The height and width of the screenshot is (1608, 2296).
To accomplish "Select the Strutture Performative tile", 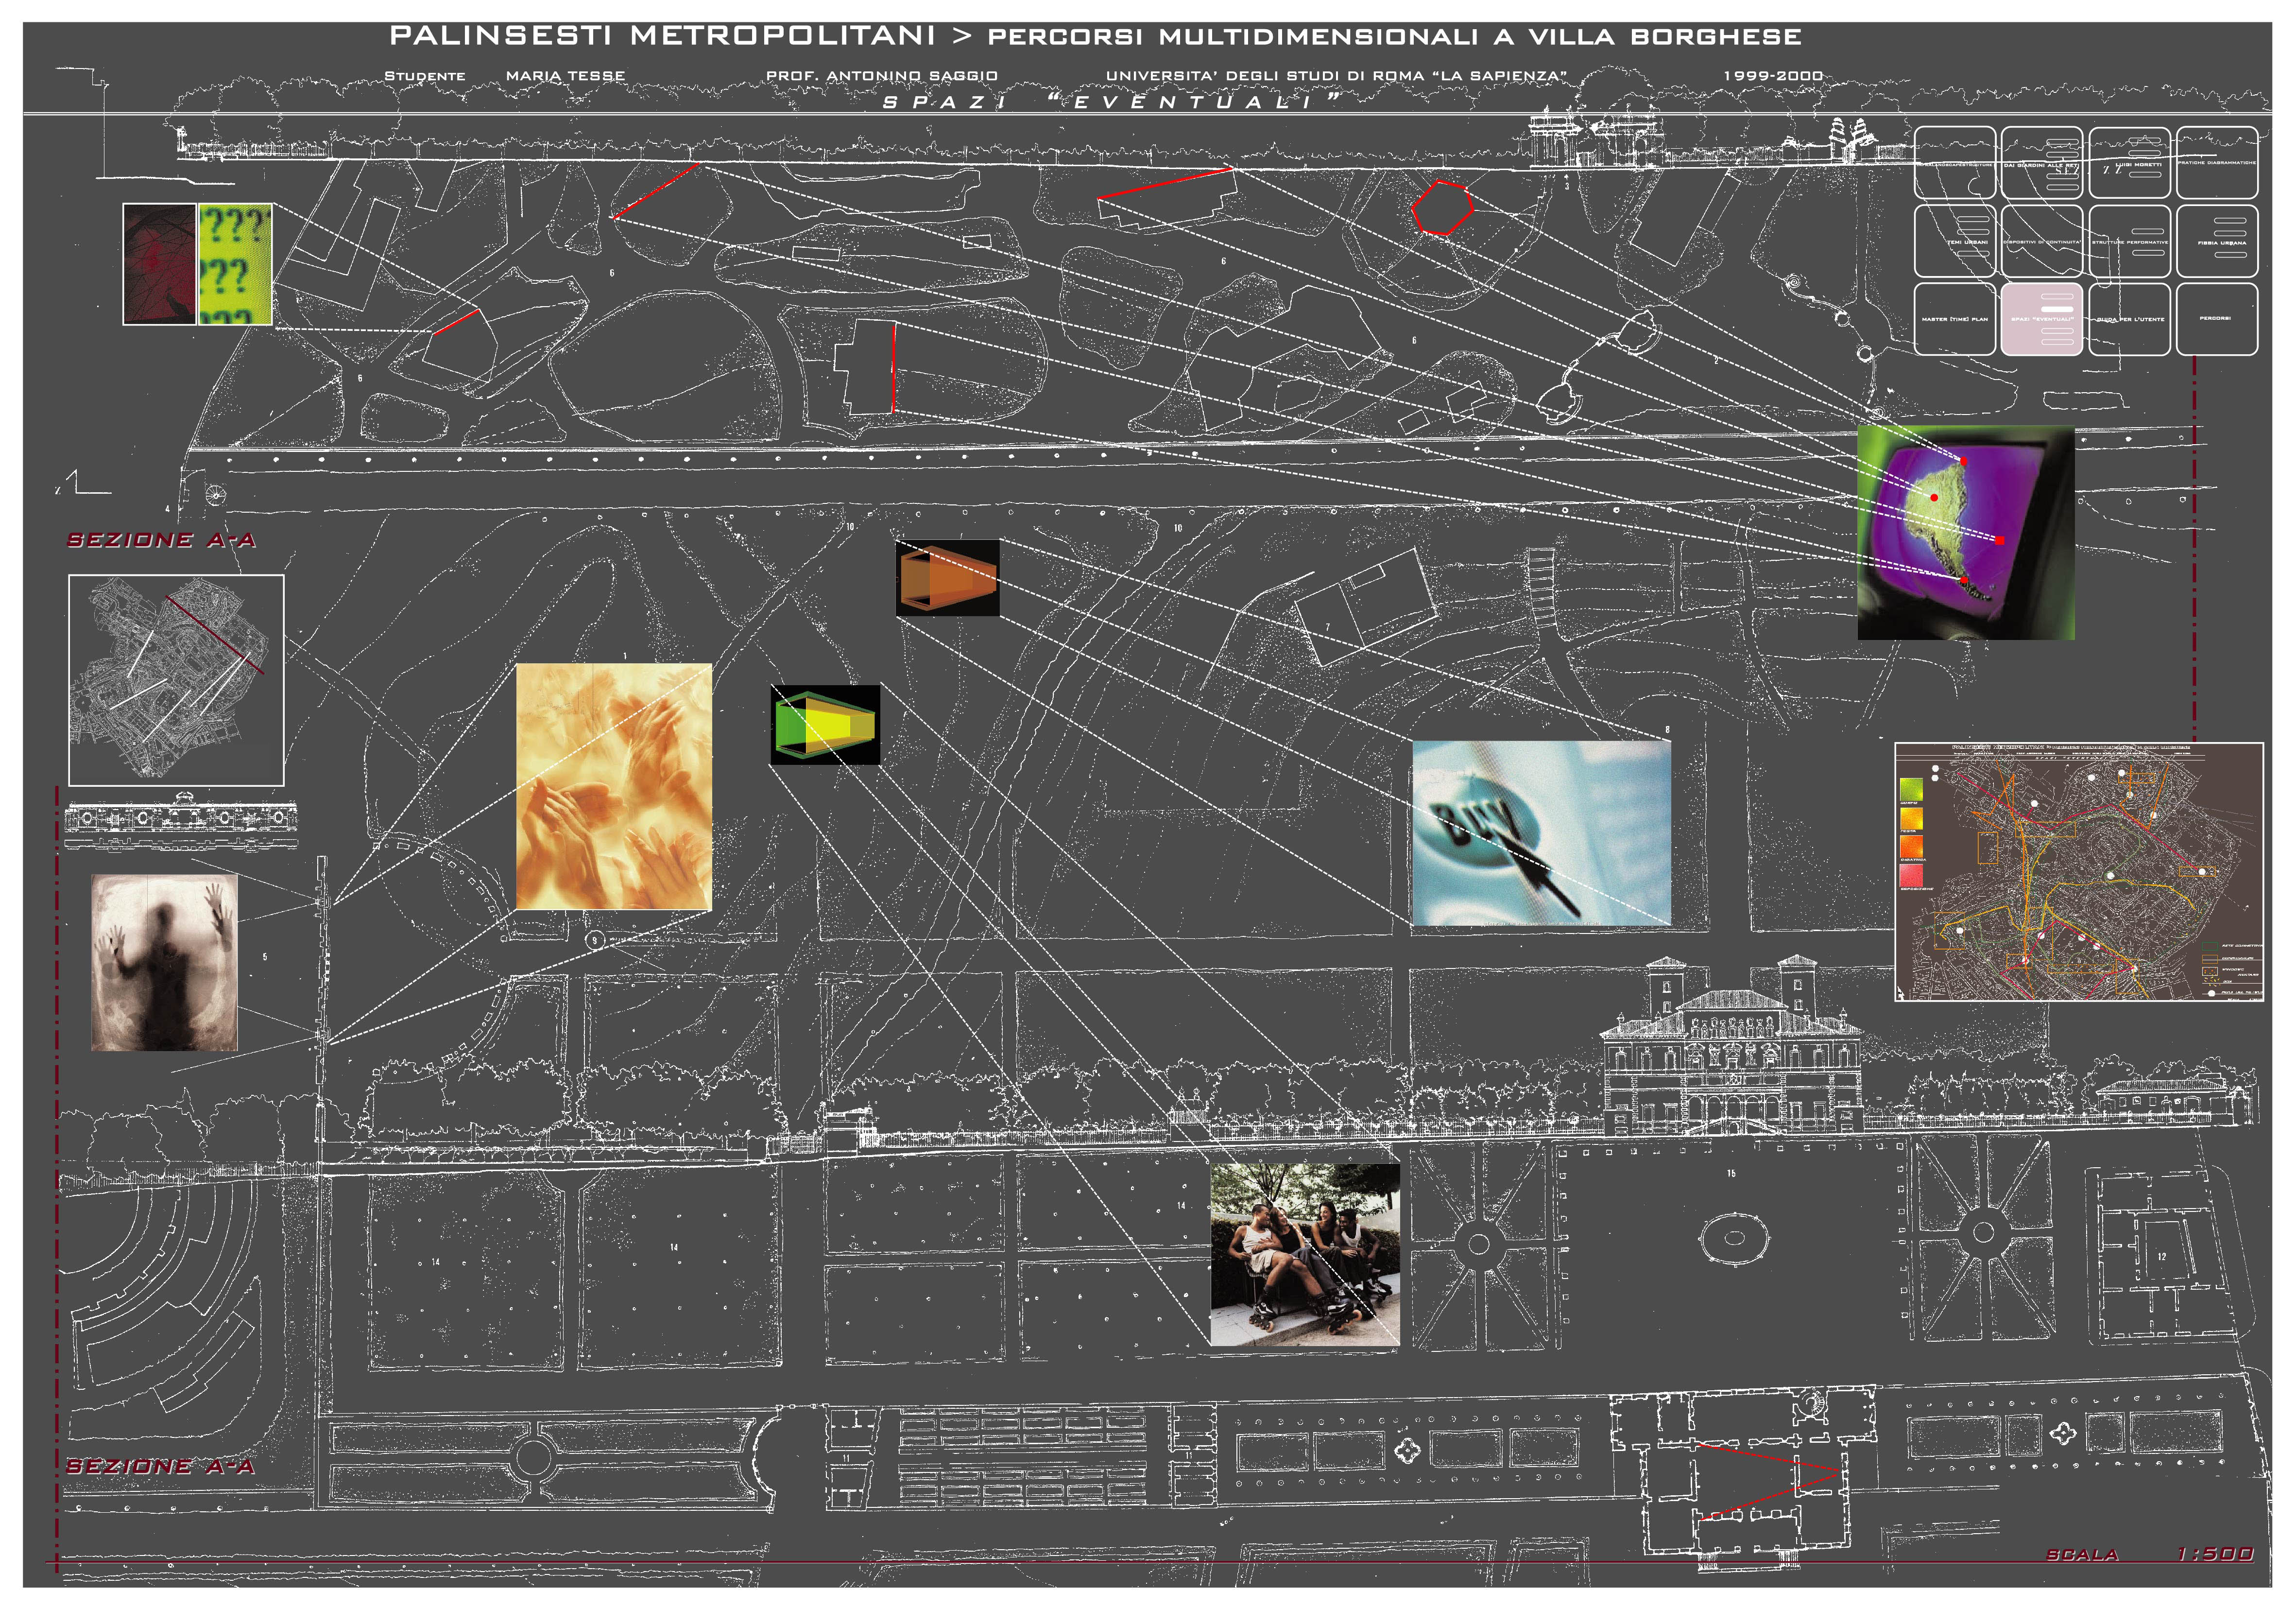I will coord(2129,241).
